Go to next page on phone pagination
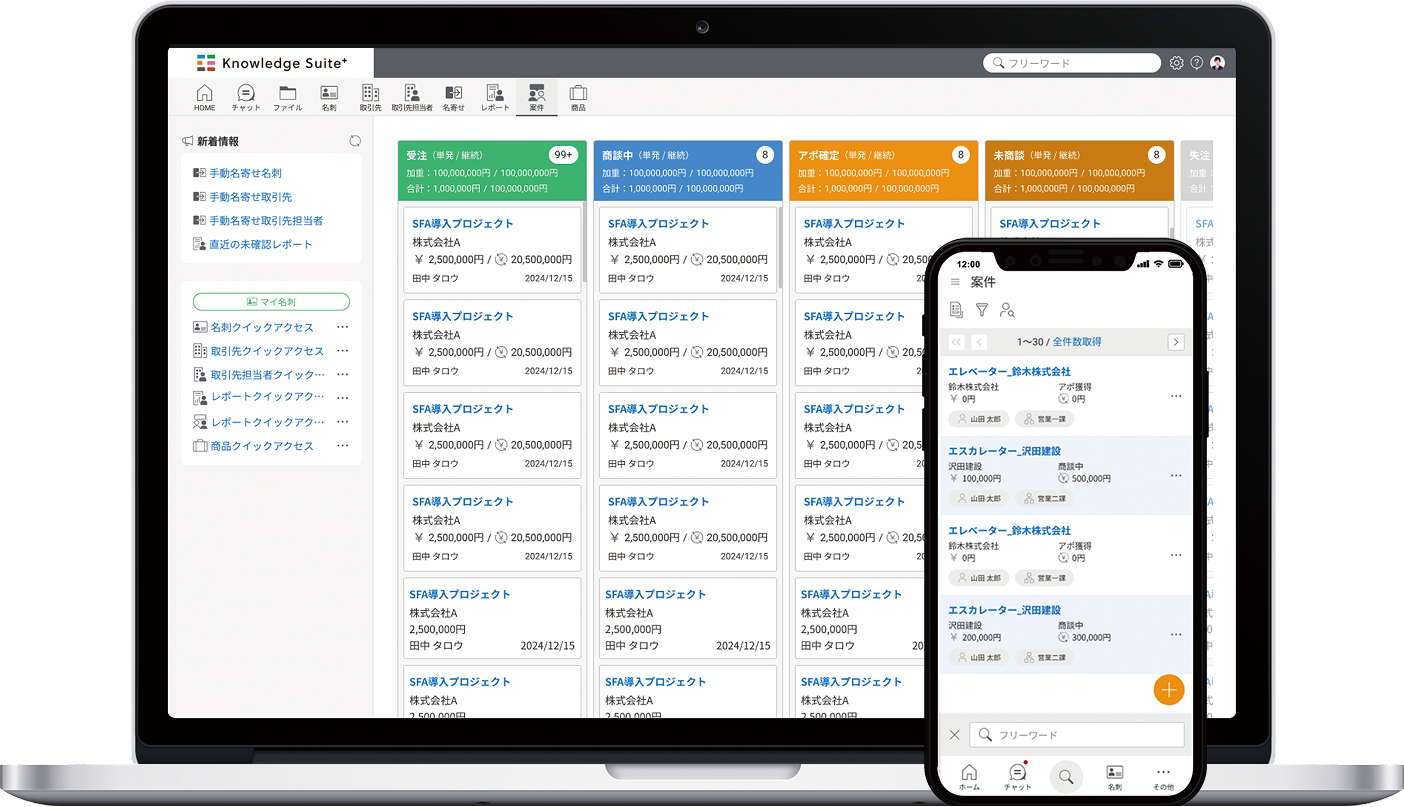The image size is (1404, 807). point(1176,342)
